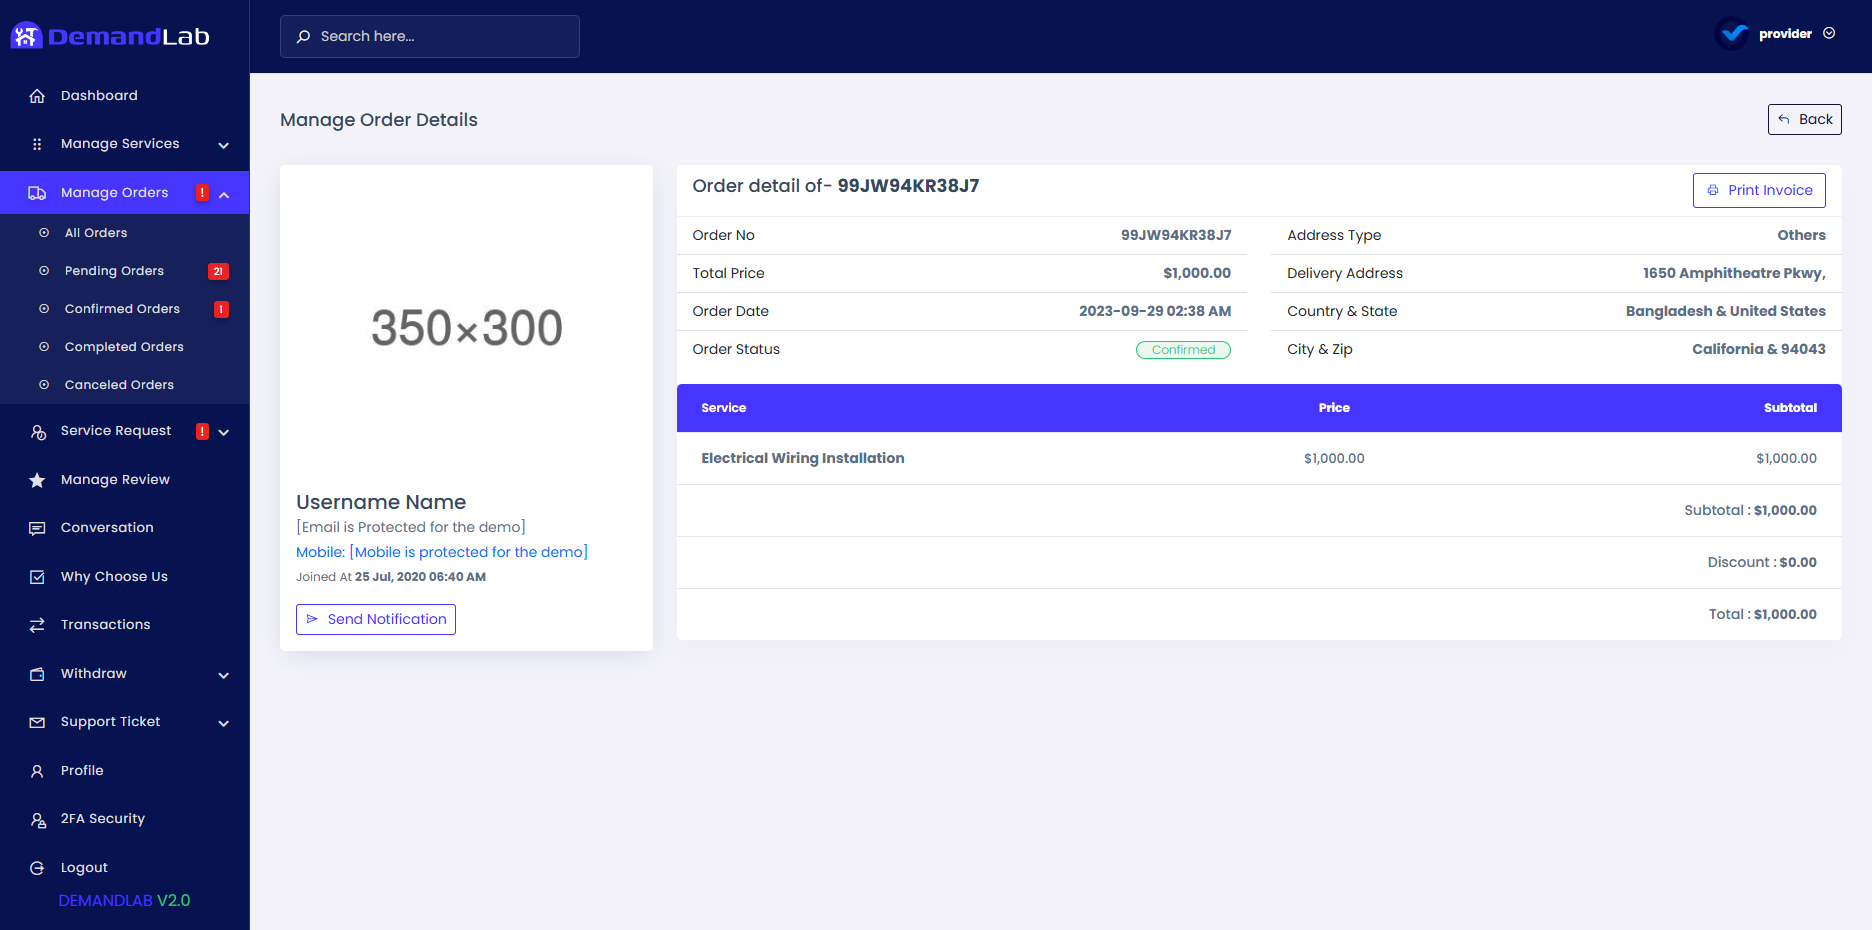This screenshot has width=1872, height=930.
Task: Click inside the search input field
Action: tap(430, 36)
